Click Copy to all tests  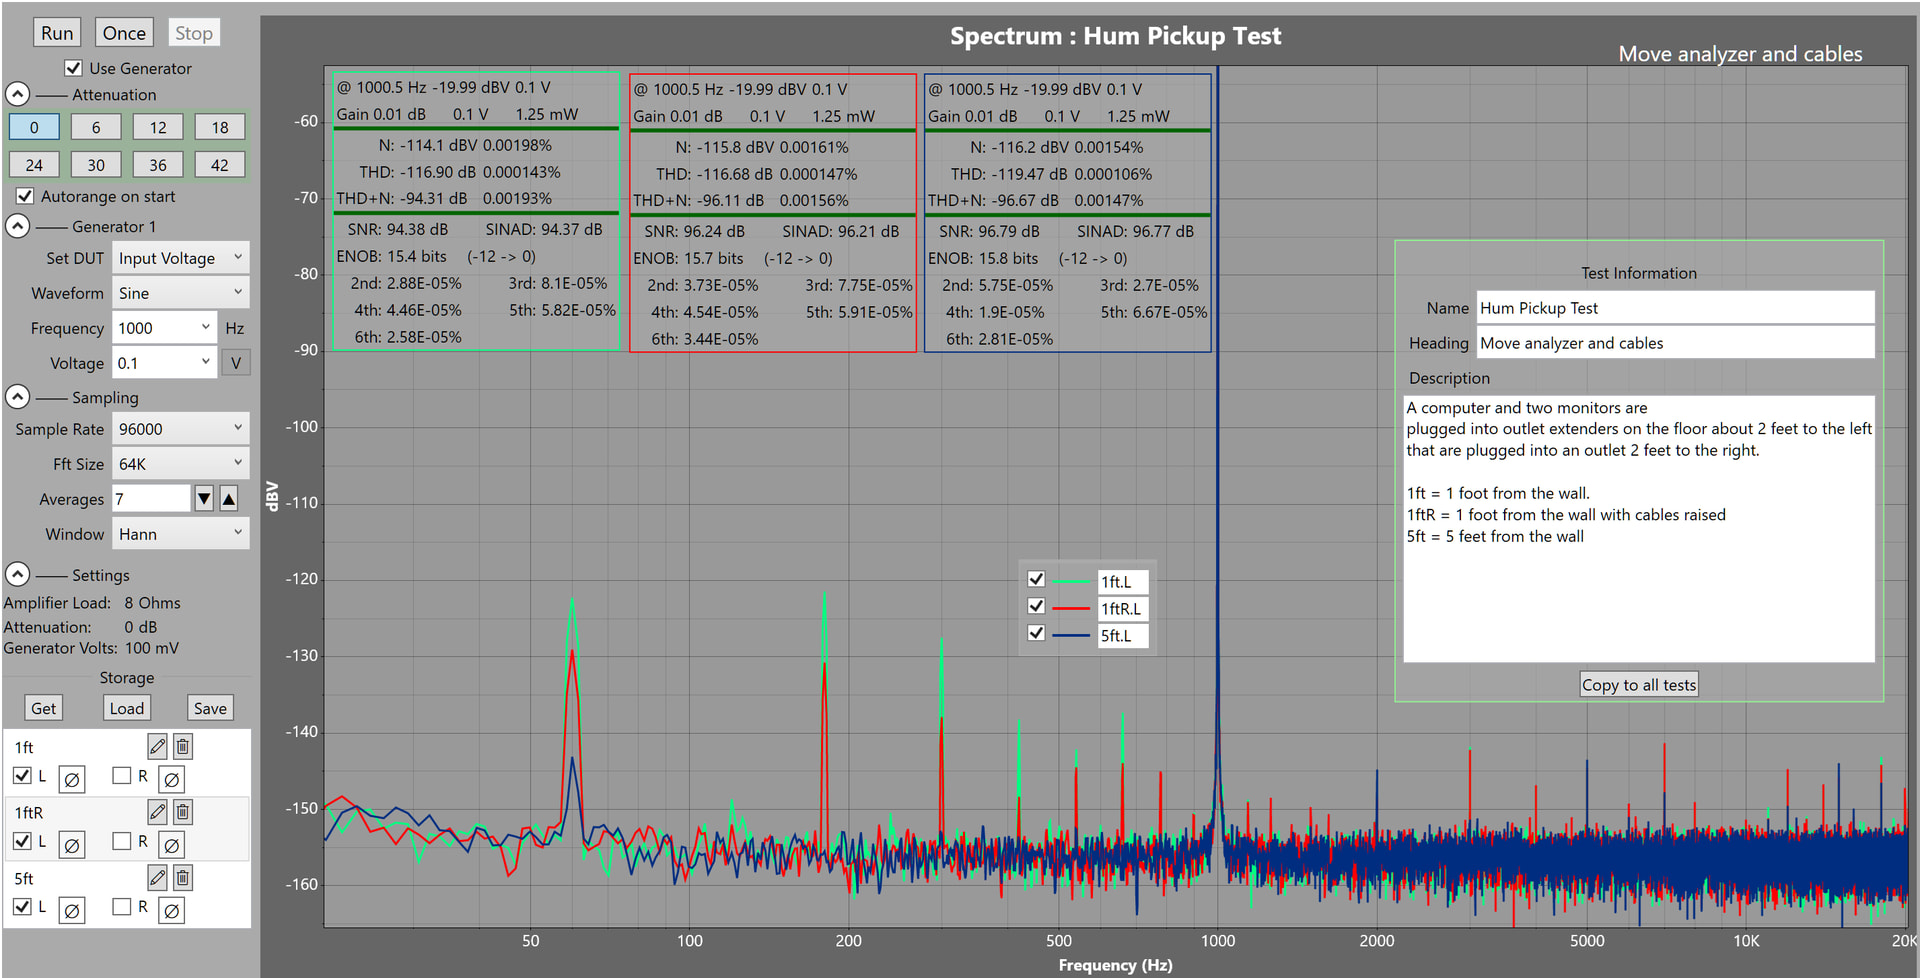(x=1638, y=685)
